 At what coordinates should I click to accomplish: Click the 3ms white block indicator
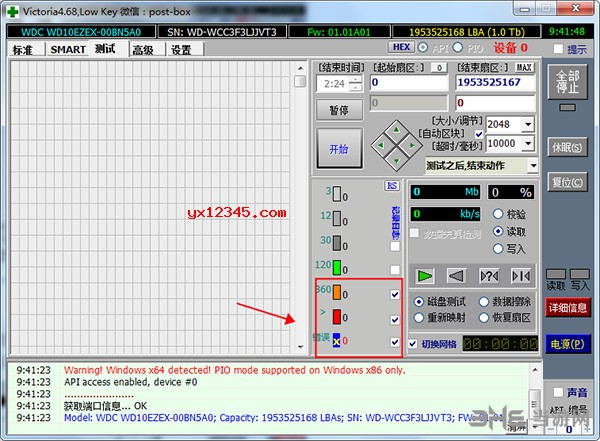click(337, 194)
